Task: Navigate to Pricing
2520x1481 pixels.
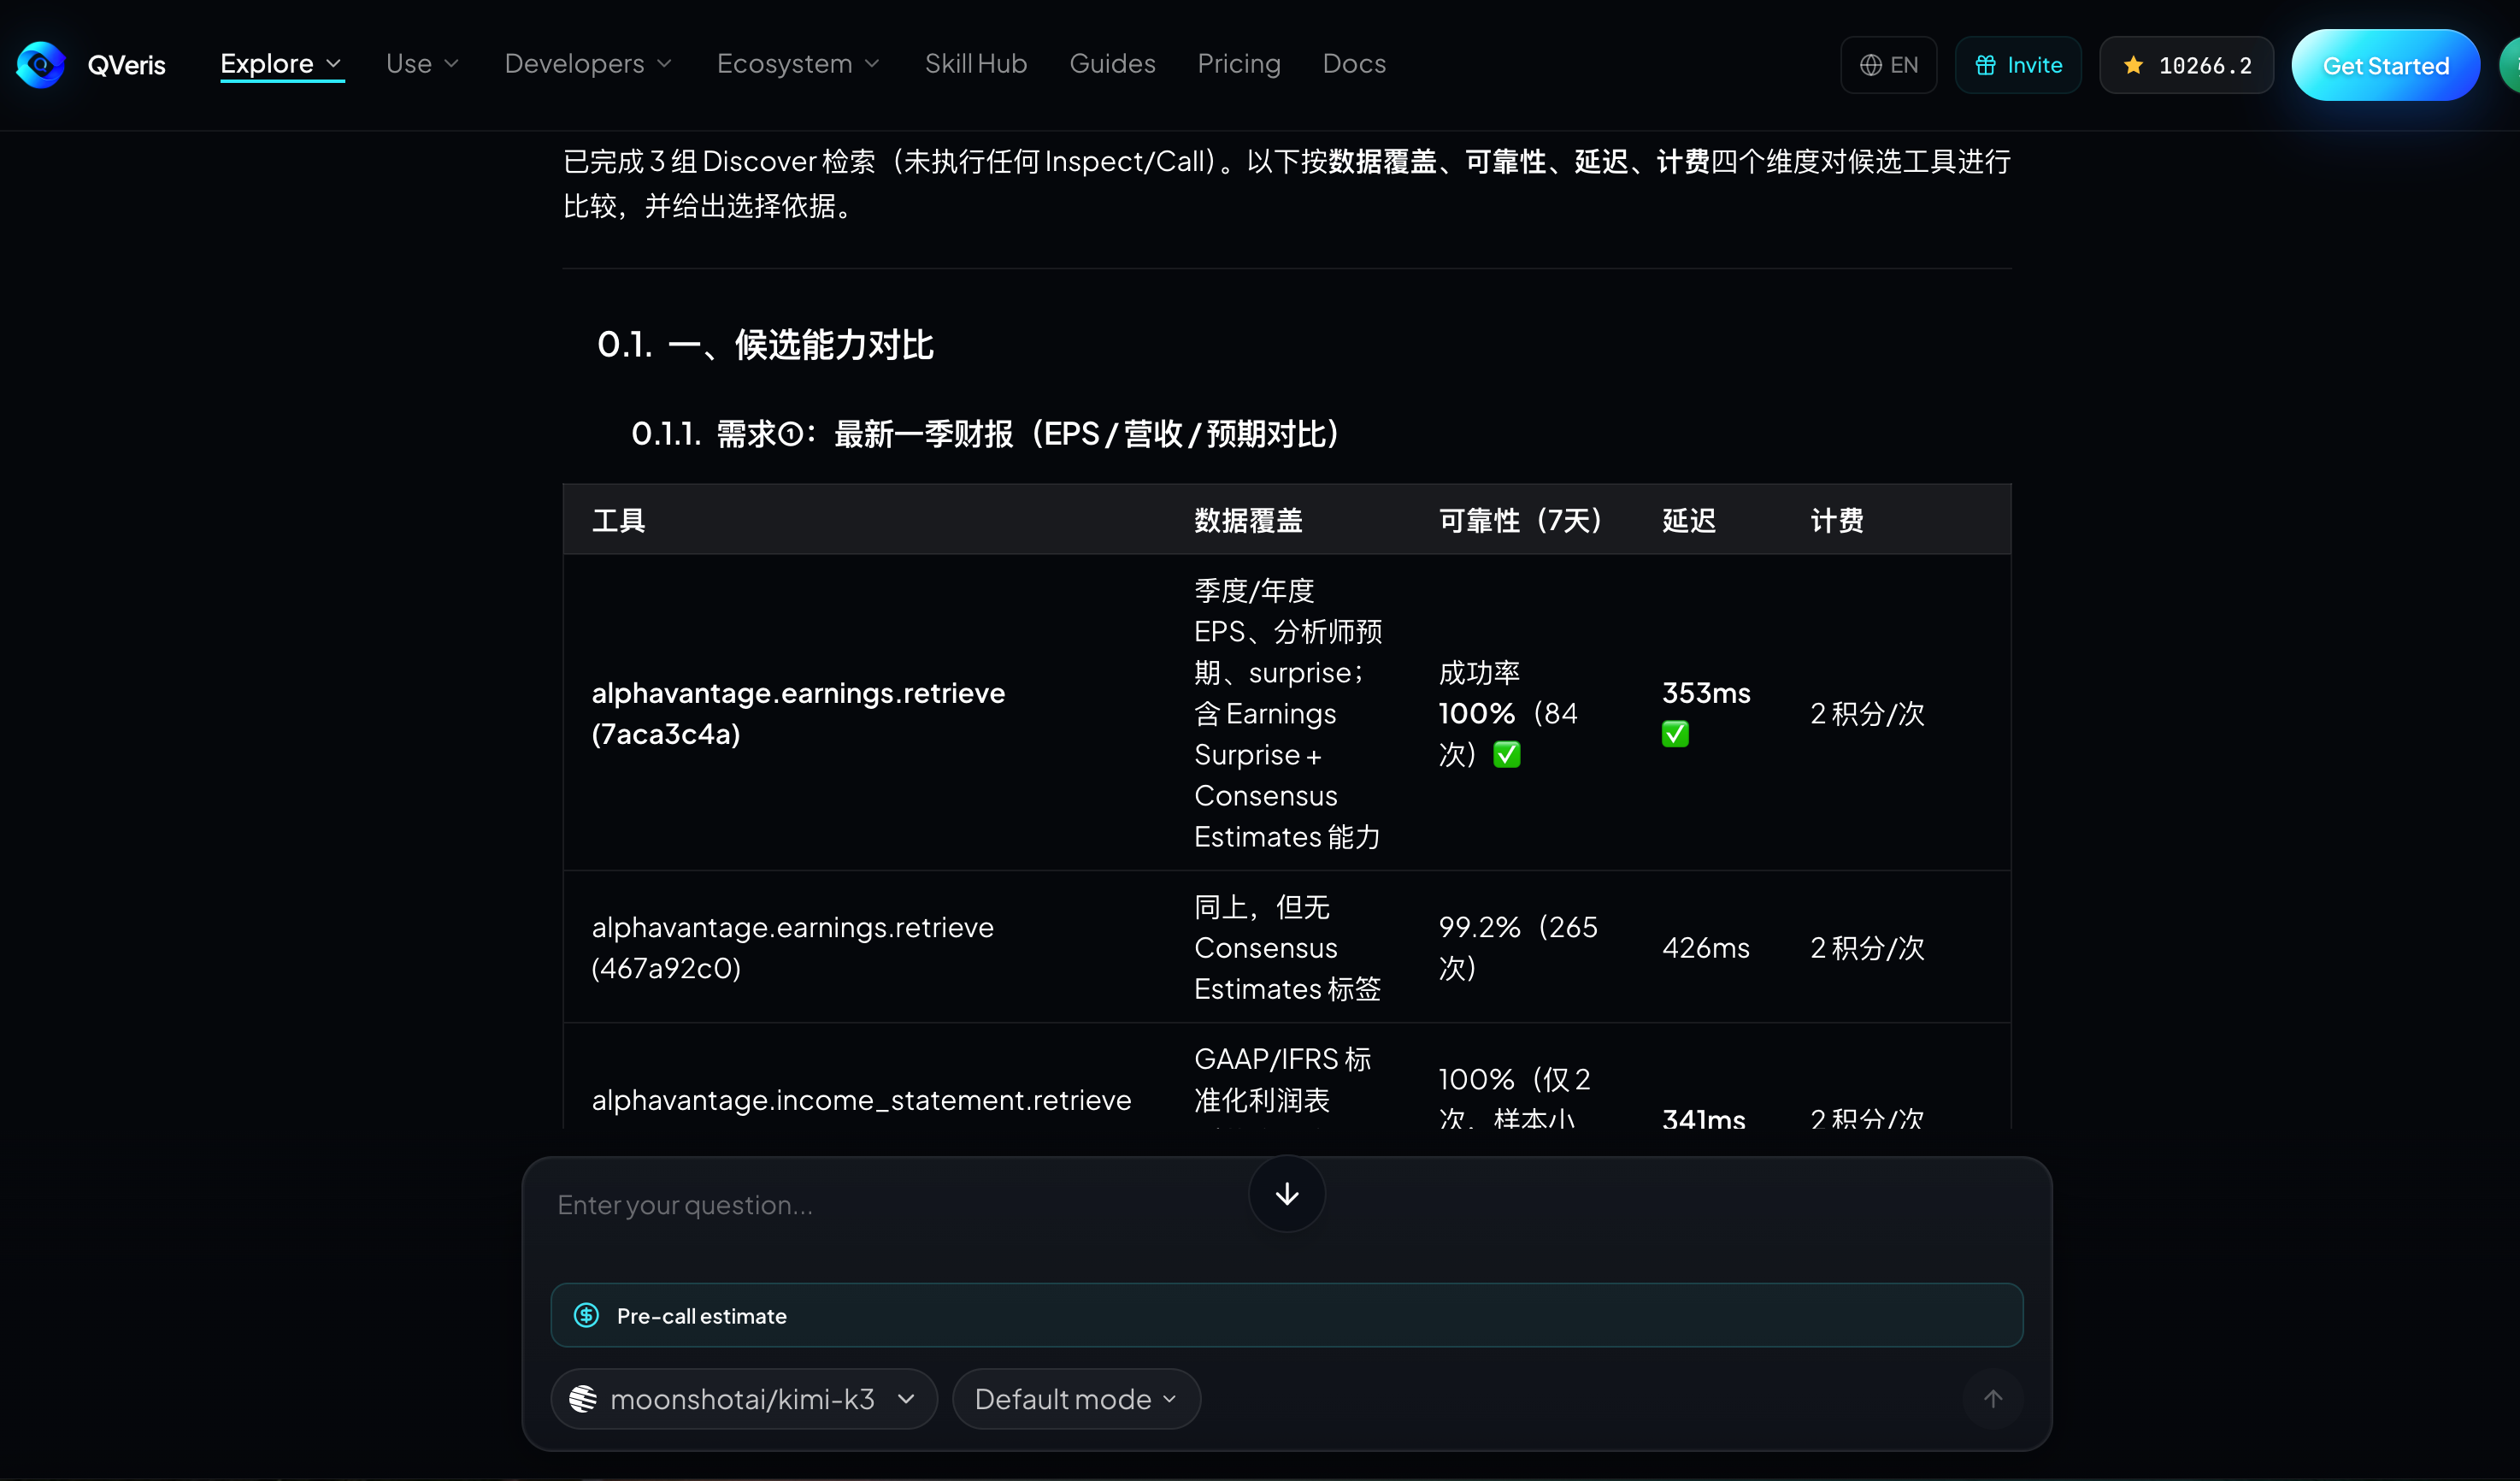Action: point(1239,64)
